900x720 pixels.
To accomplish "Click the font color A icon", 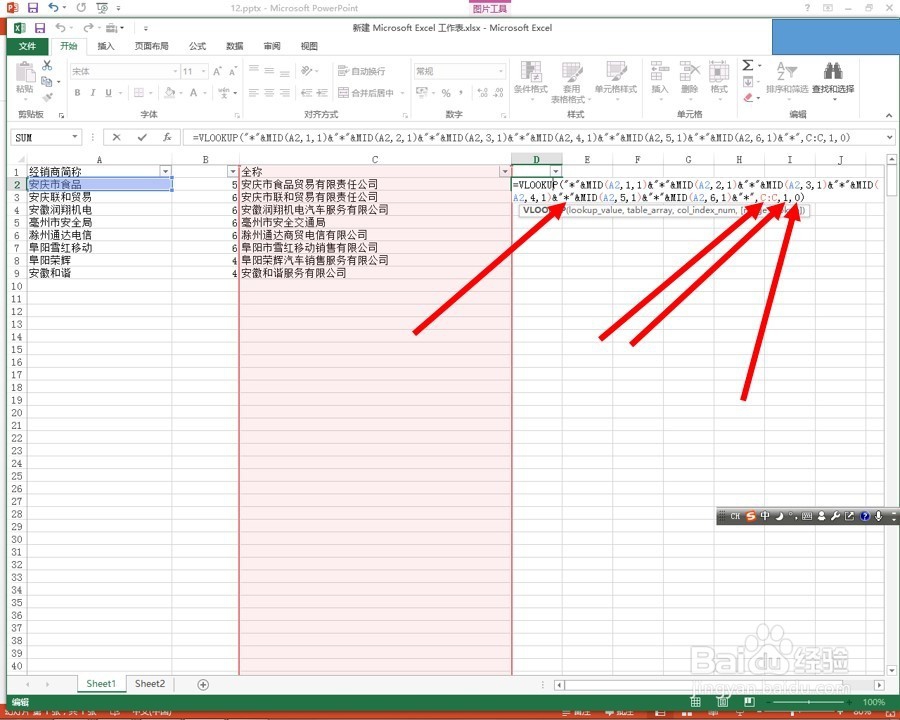I will click(193, 92).
